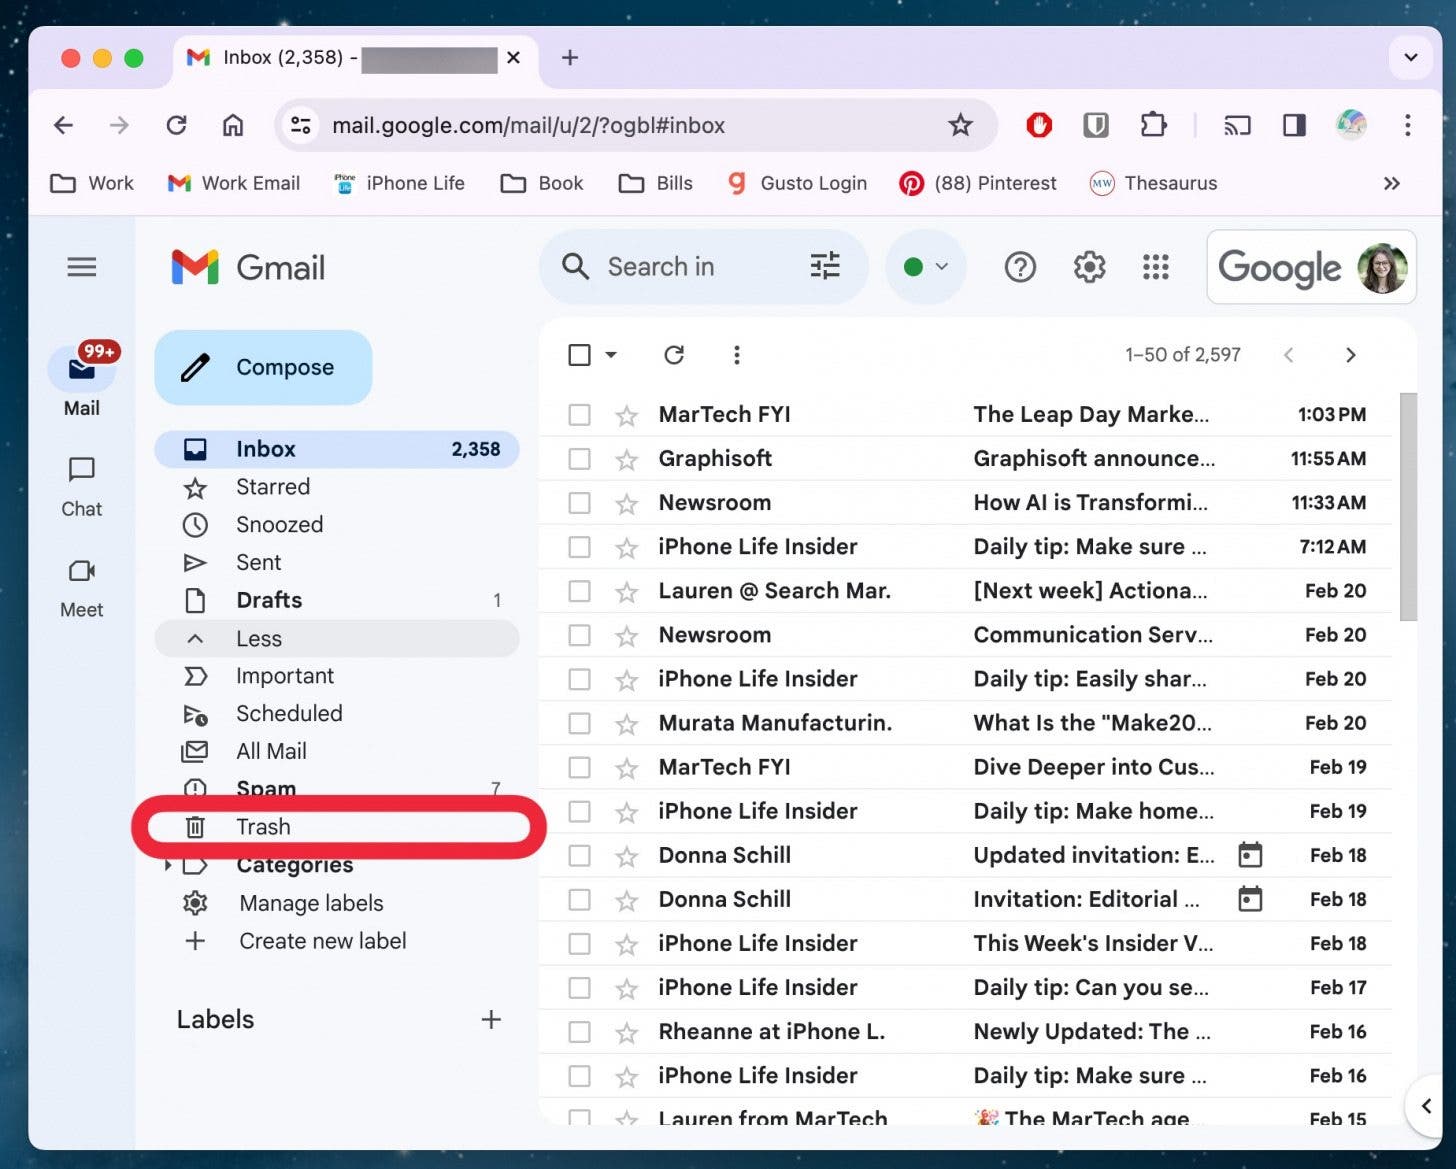Show more bookmarks with the double chevron

(1391, 183)
